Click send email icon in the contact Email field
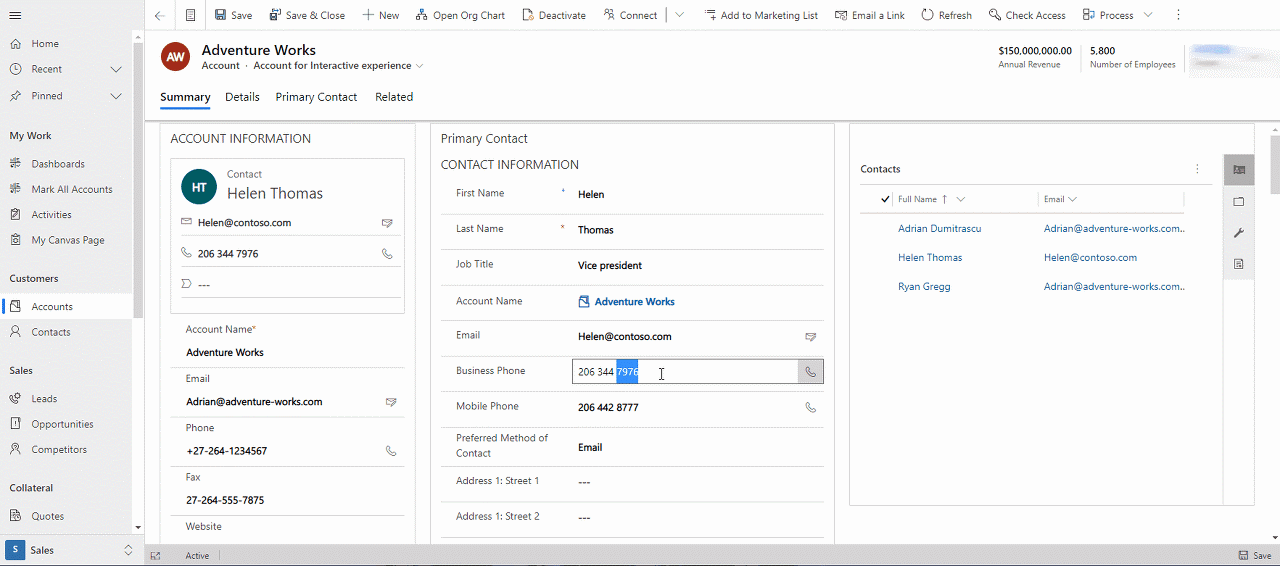The image size is (1280, 566). [811, 337]
